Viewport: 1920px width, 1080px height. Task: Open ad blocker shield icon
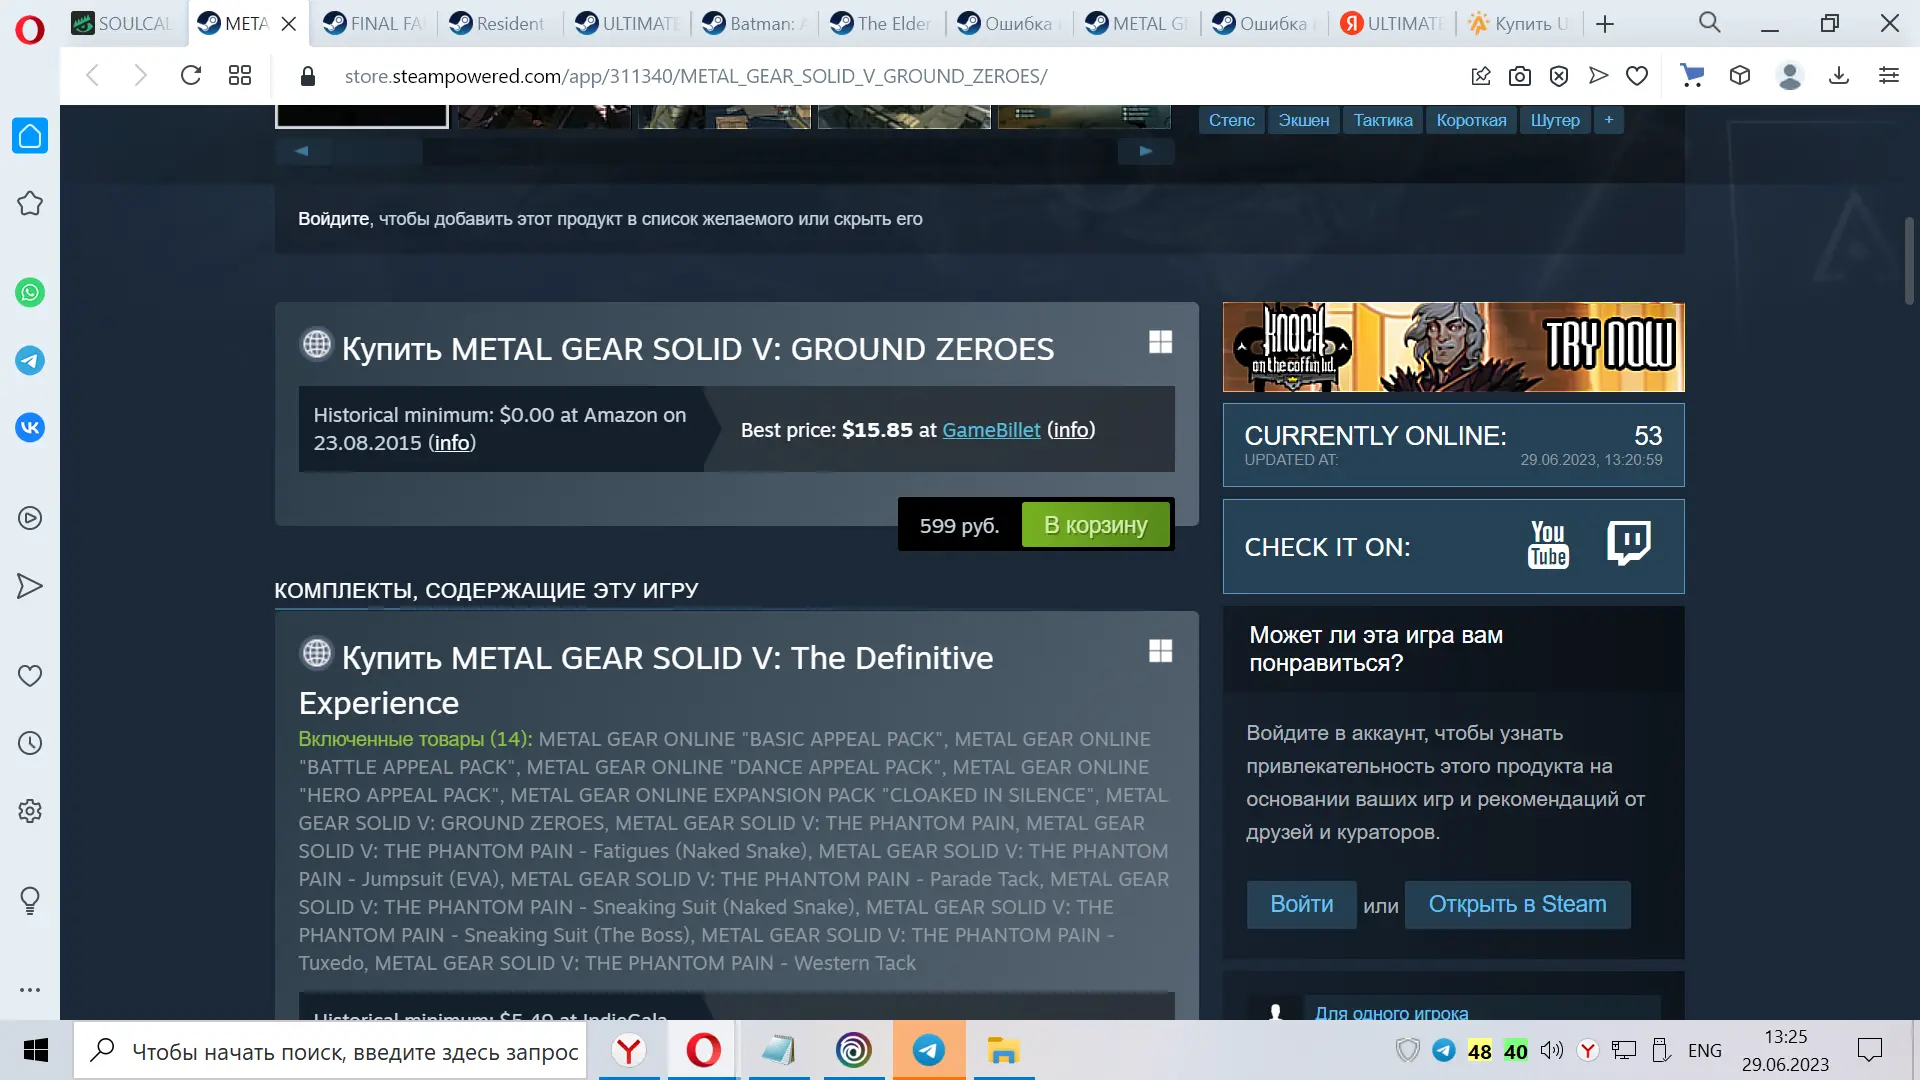pos(1559,76)
